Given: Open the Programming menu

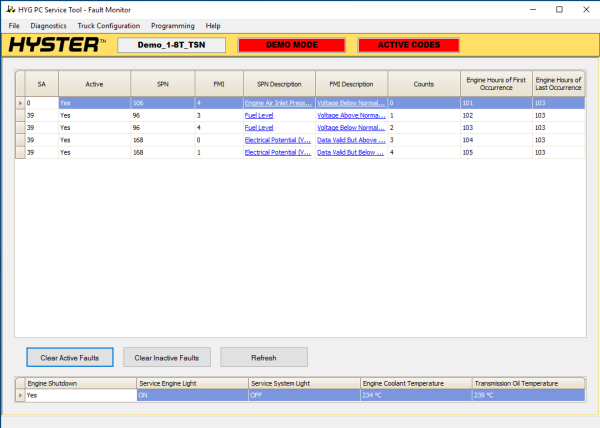Looking at the screenshot, I should [x=173, y=26].
